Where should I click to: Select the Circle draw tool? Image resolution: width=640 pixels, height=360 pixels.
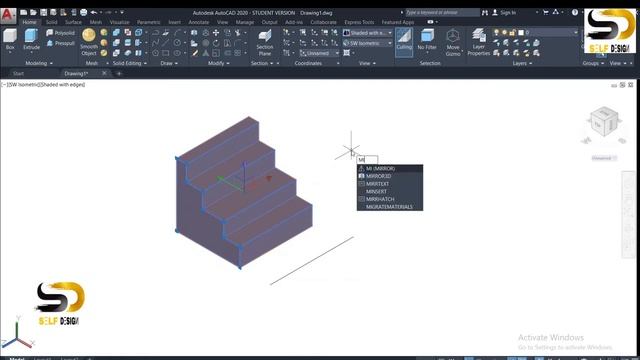177,42
